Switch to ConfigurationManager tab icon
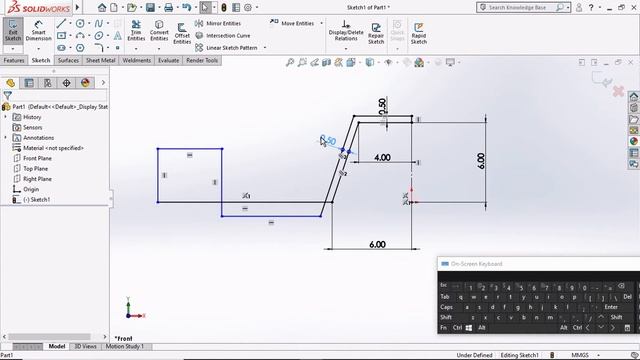Image resolution: width=640 pixels, height=360 pixels. tap(48, 83)
